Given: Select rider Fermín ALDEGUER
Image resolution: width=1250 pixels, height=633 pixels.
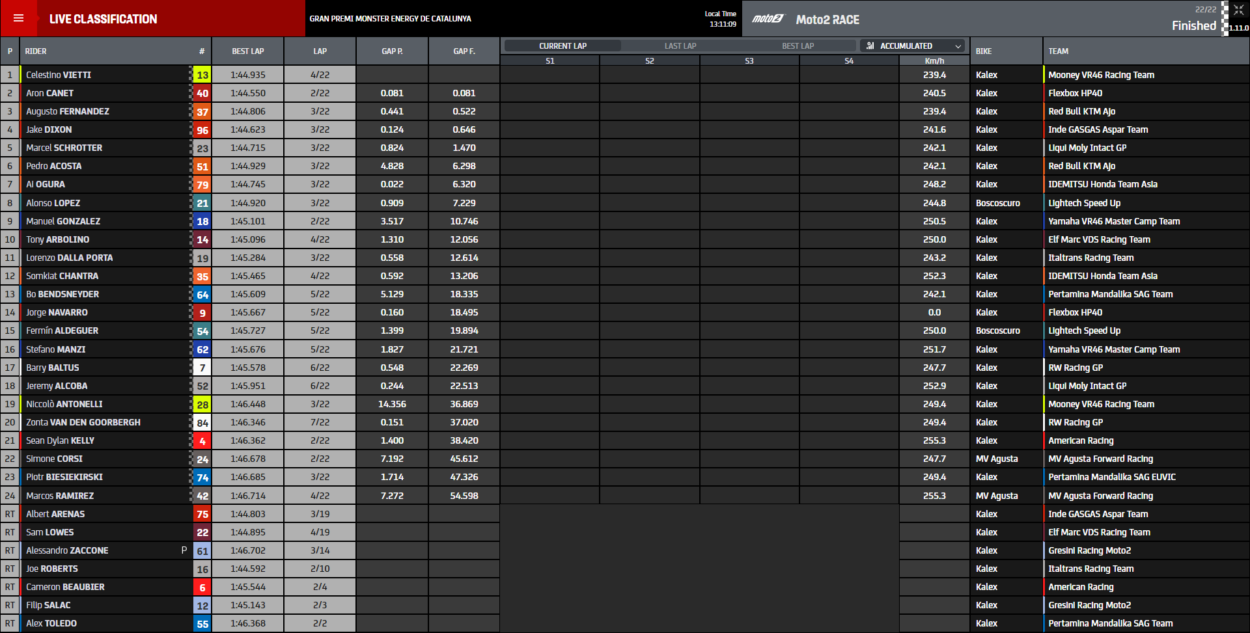Looking at the screenshot, I should 62,331.
